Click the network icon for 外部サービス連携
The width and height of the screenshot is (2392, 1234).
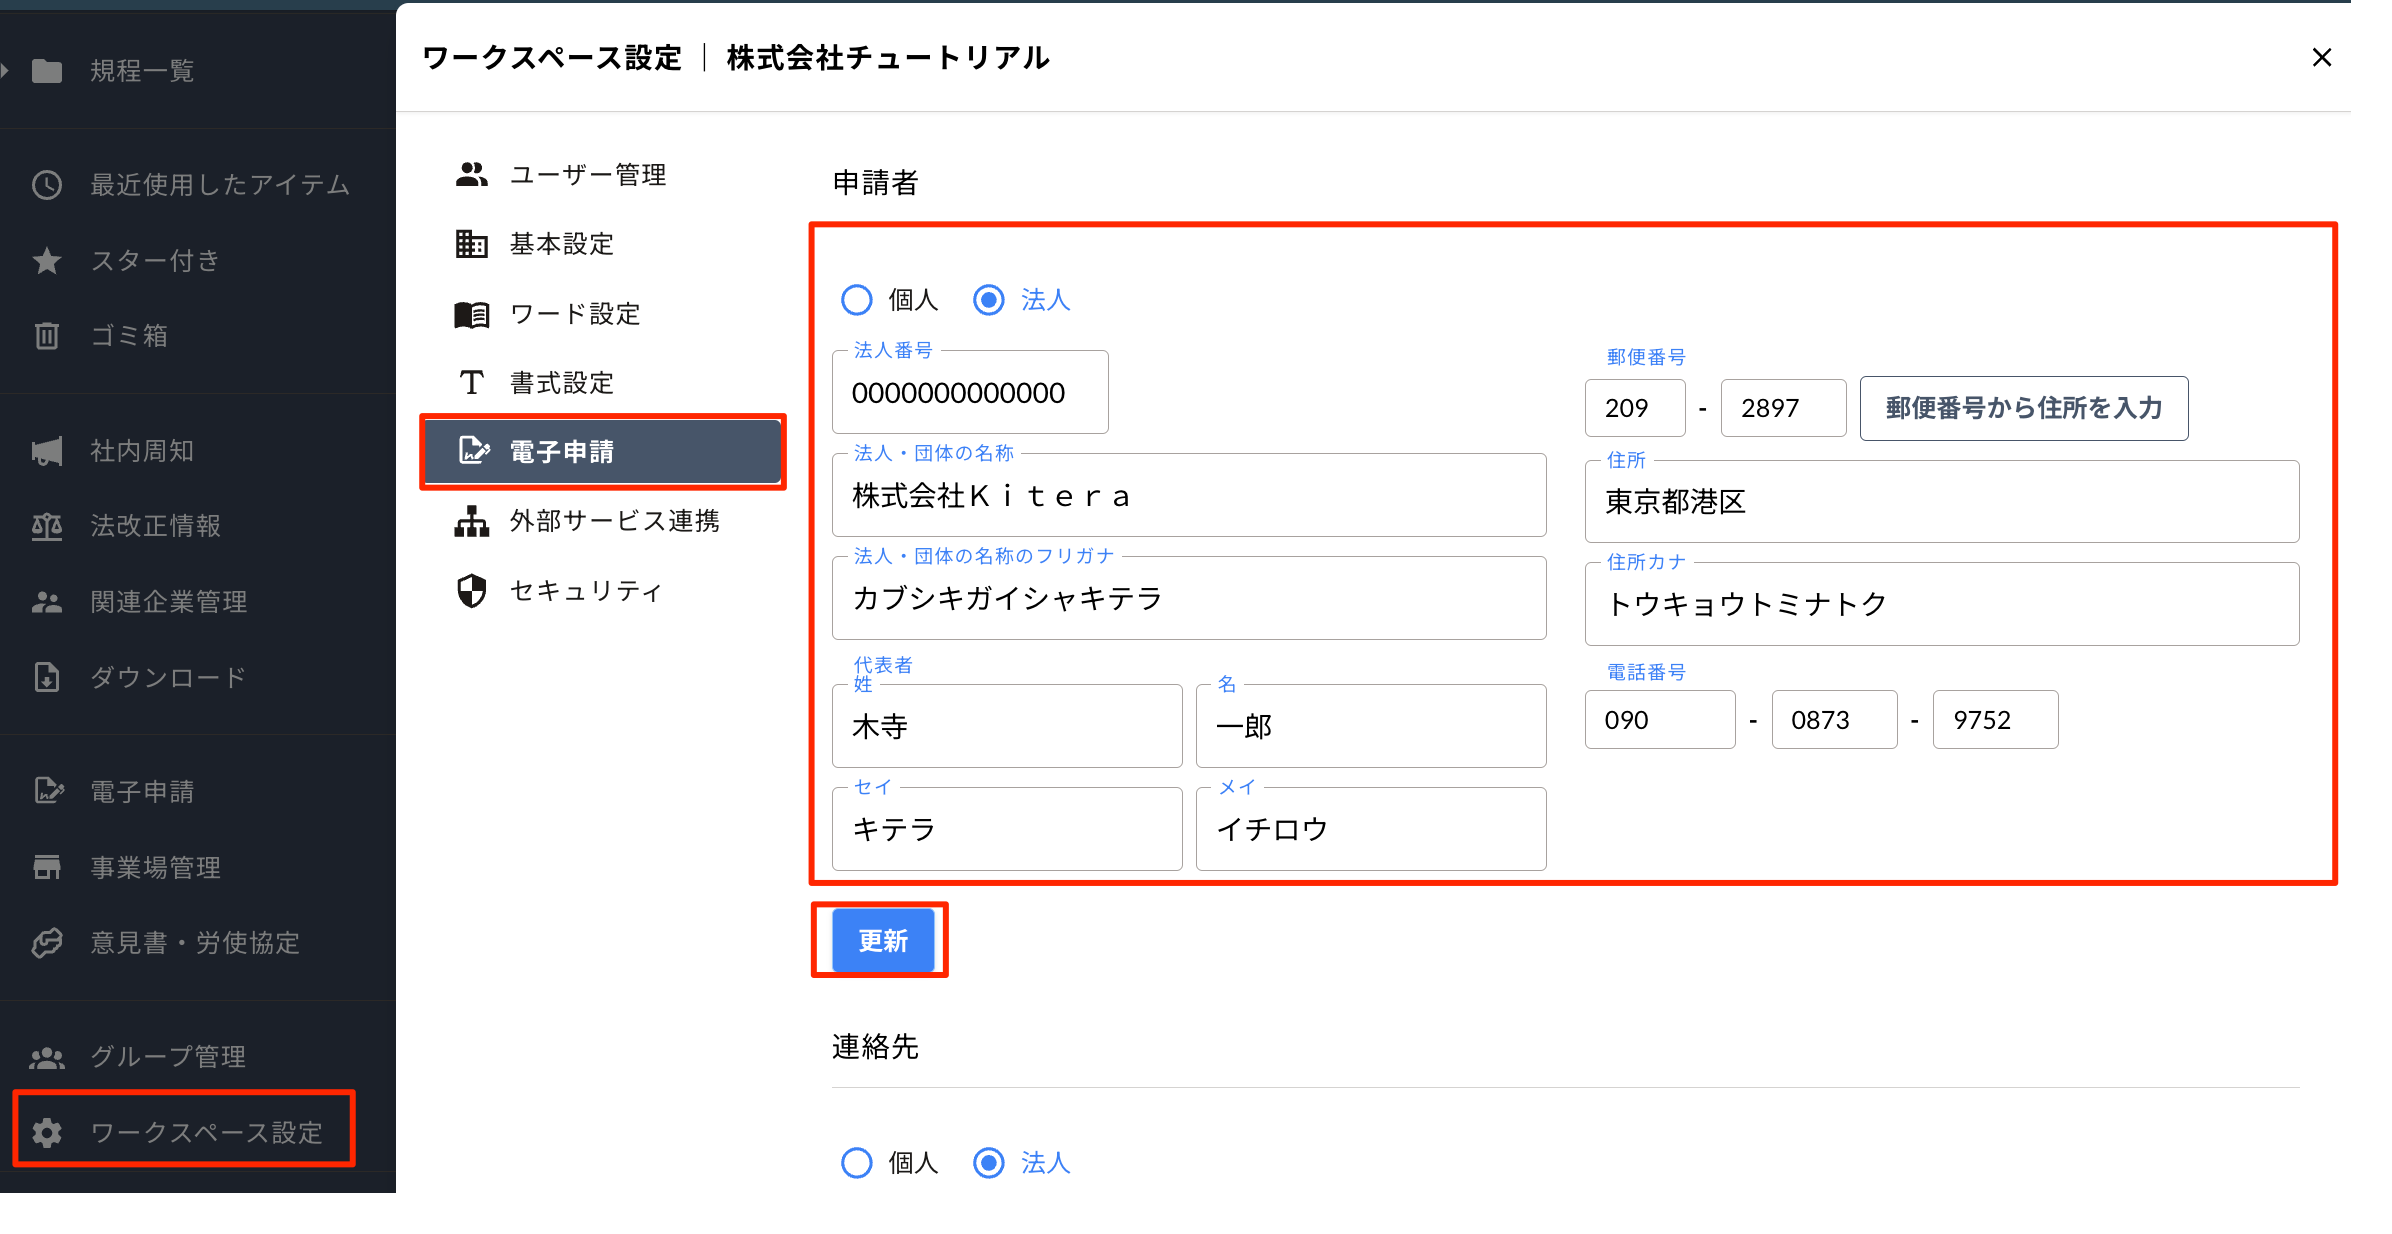(x=471, y=521)
